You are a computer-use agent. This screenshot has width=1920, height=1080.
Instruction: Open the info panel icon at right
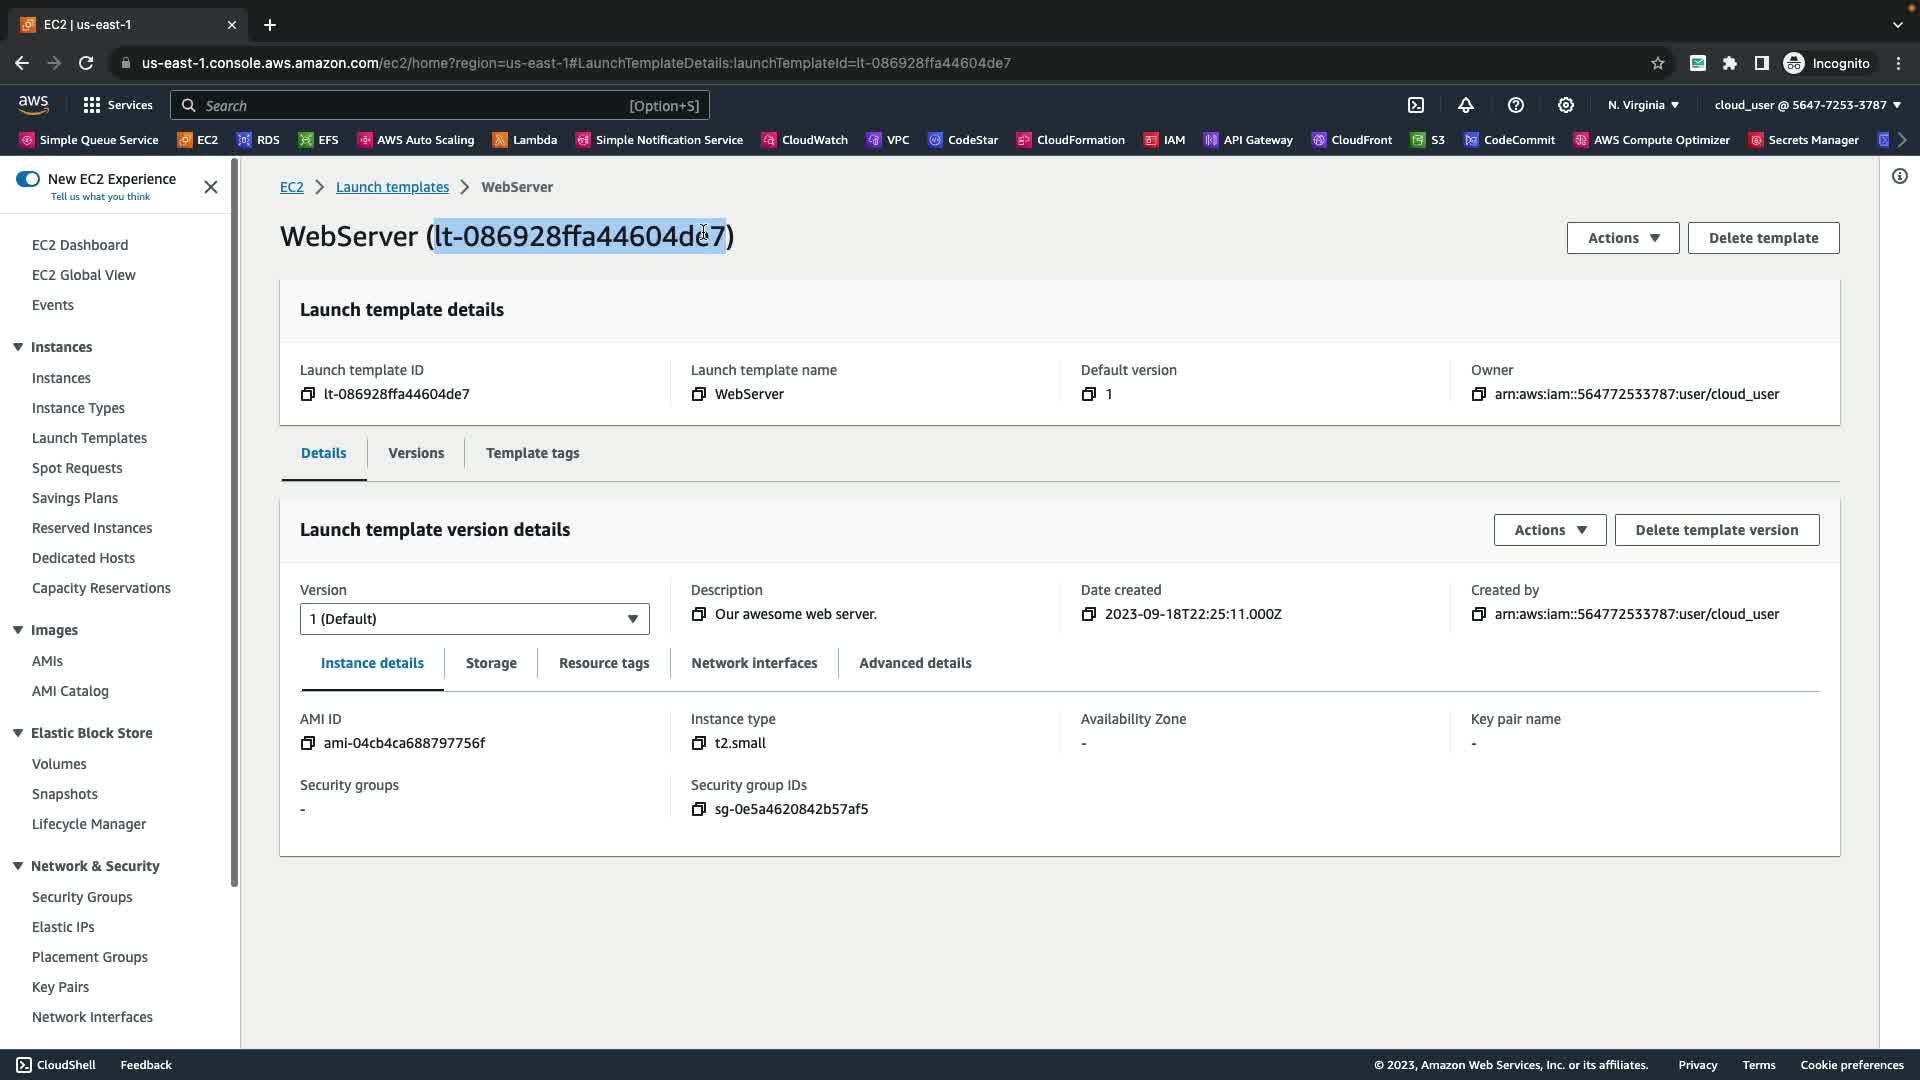[1899, 177]
